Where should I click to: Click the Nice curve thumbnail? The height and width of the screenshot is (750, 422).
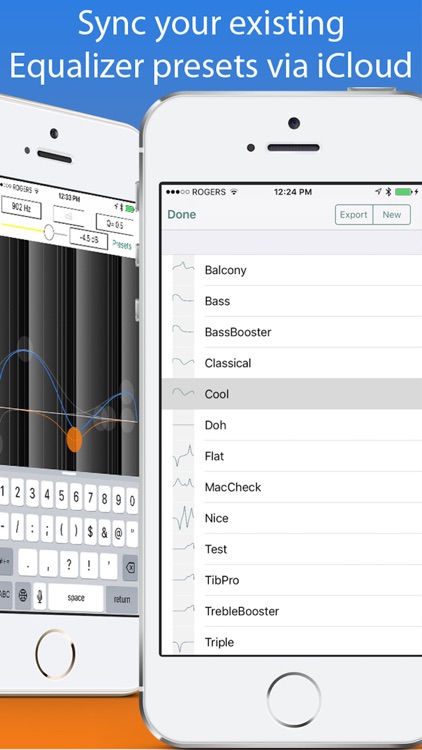click(183, 518)
